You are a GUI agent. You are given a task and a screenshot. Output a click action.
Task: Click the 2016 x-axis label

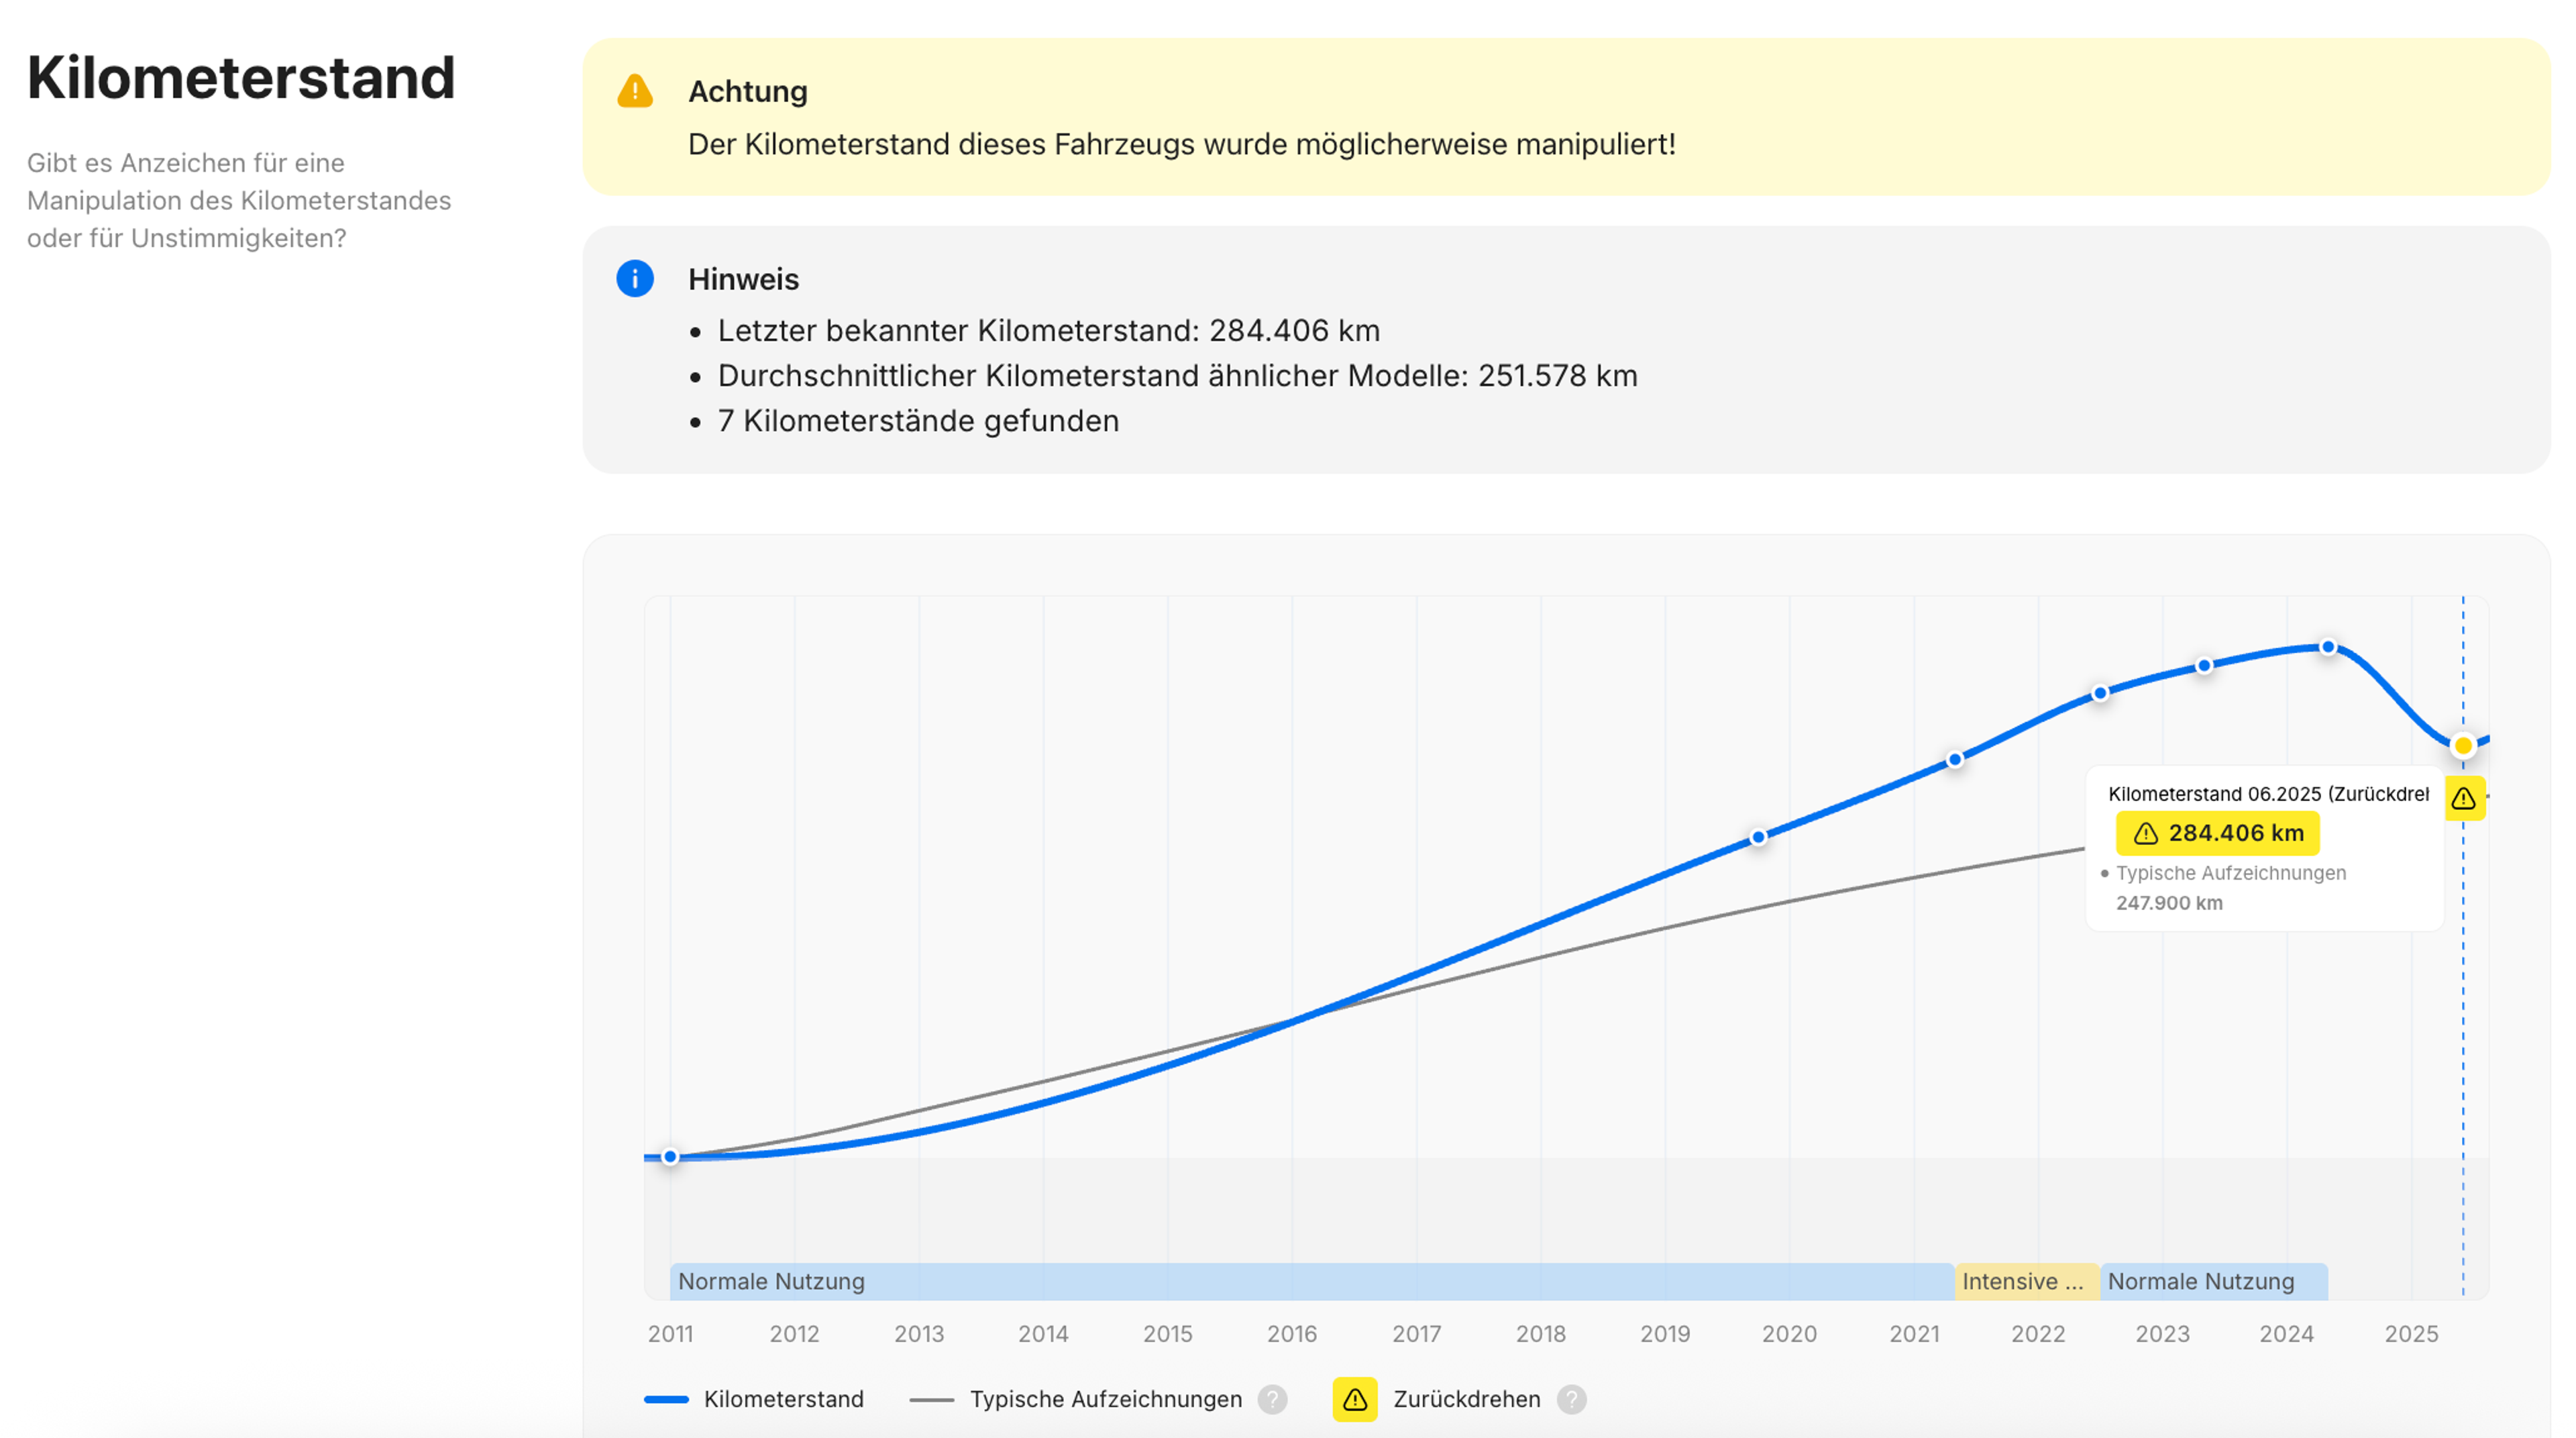click(x=1292, y=1334)
